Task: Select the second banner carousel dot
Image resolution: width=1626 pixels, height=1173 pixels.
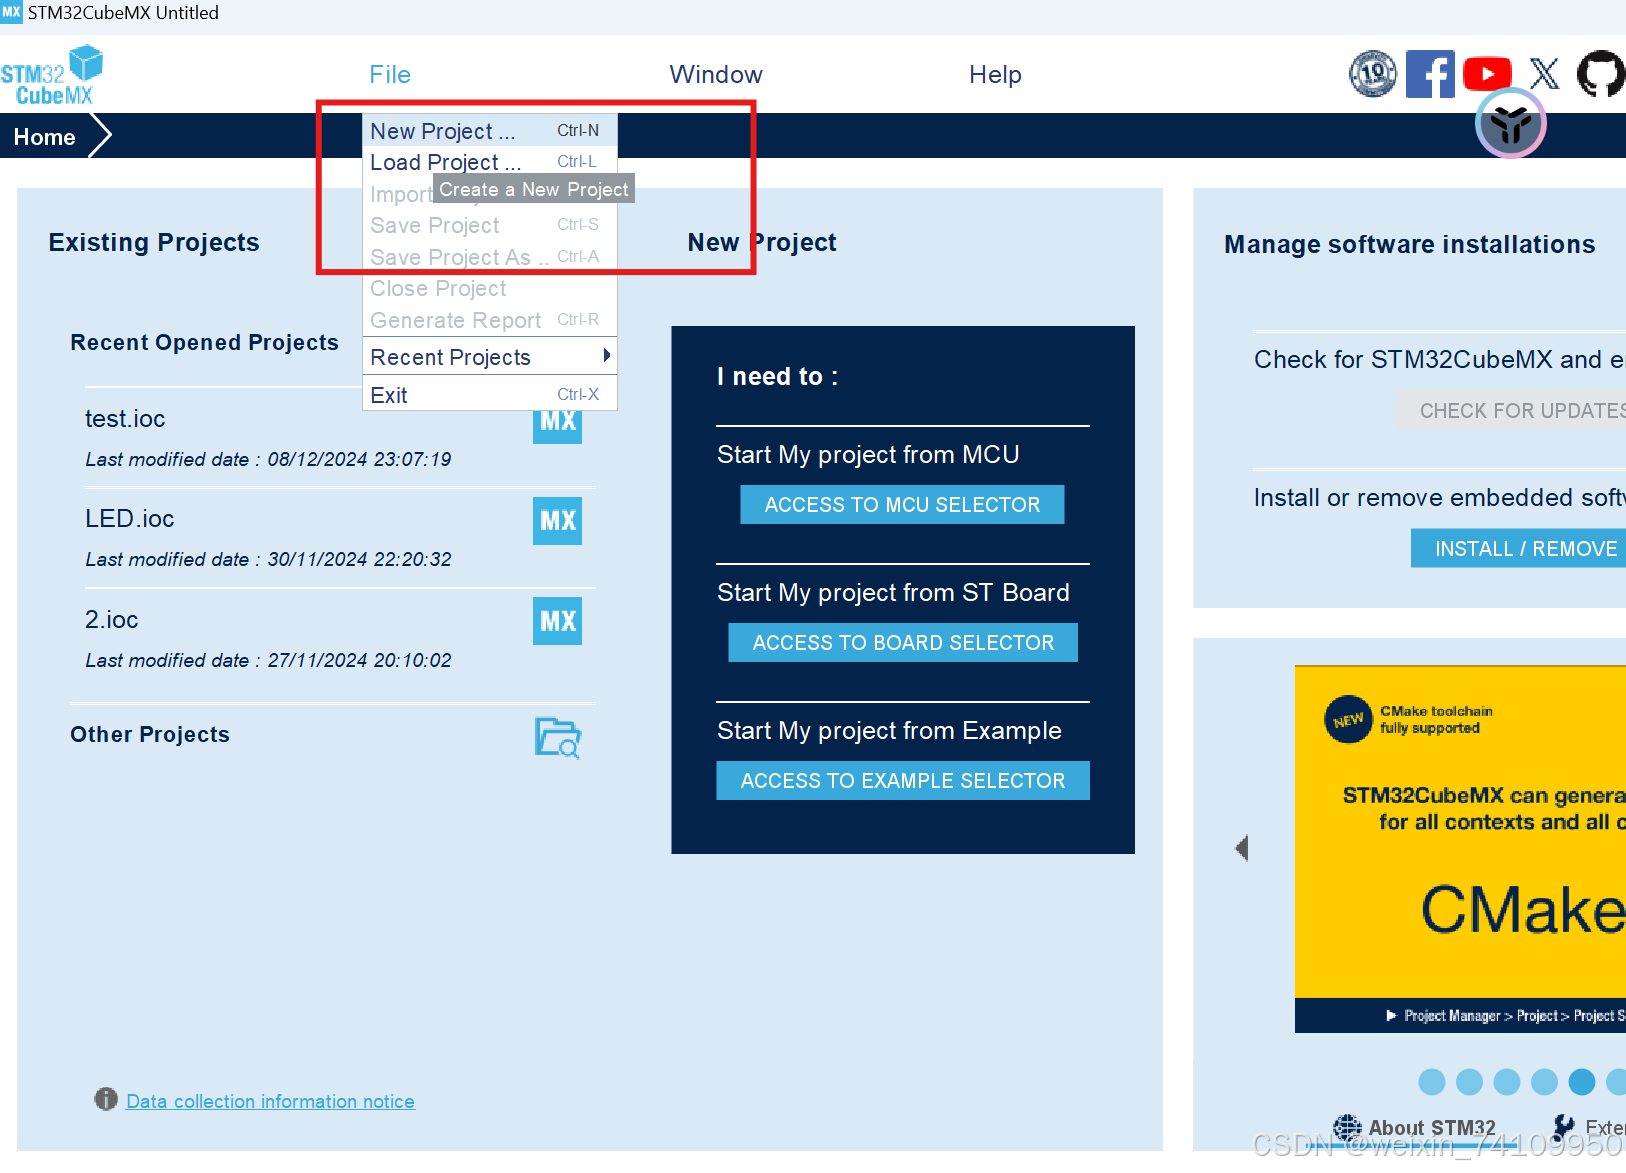Action: coord(1469,1082)
